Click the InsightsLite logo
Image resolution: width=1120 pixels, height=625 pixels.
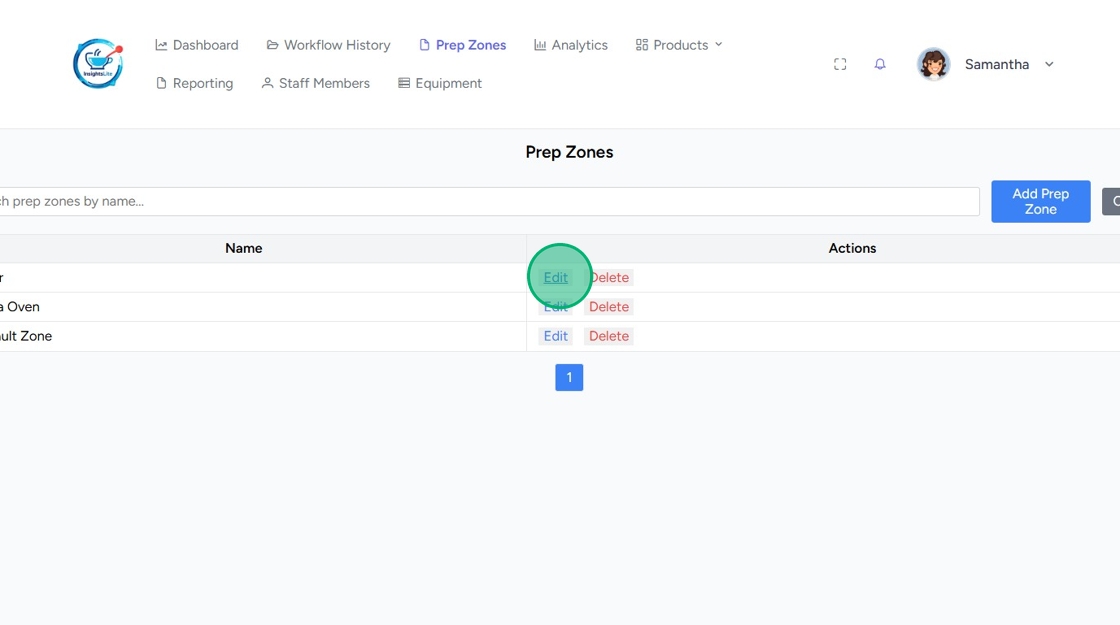tap(98, 64)
